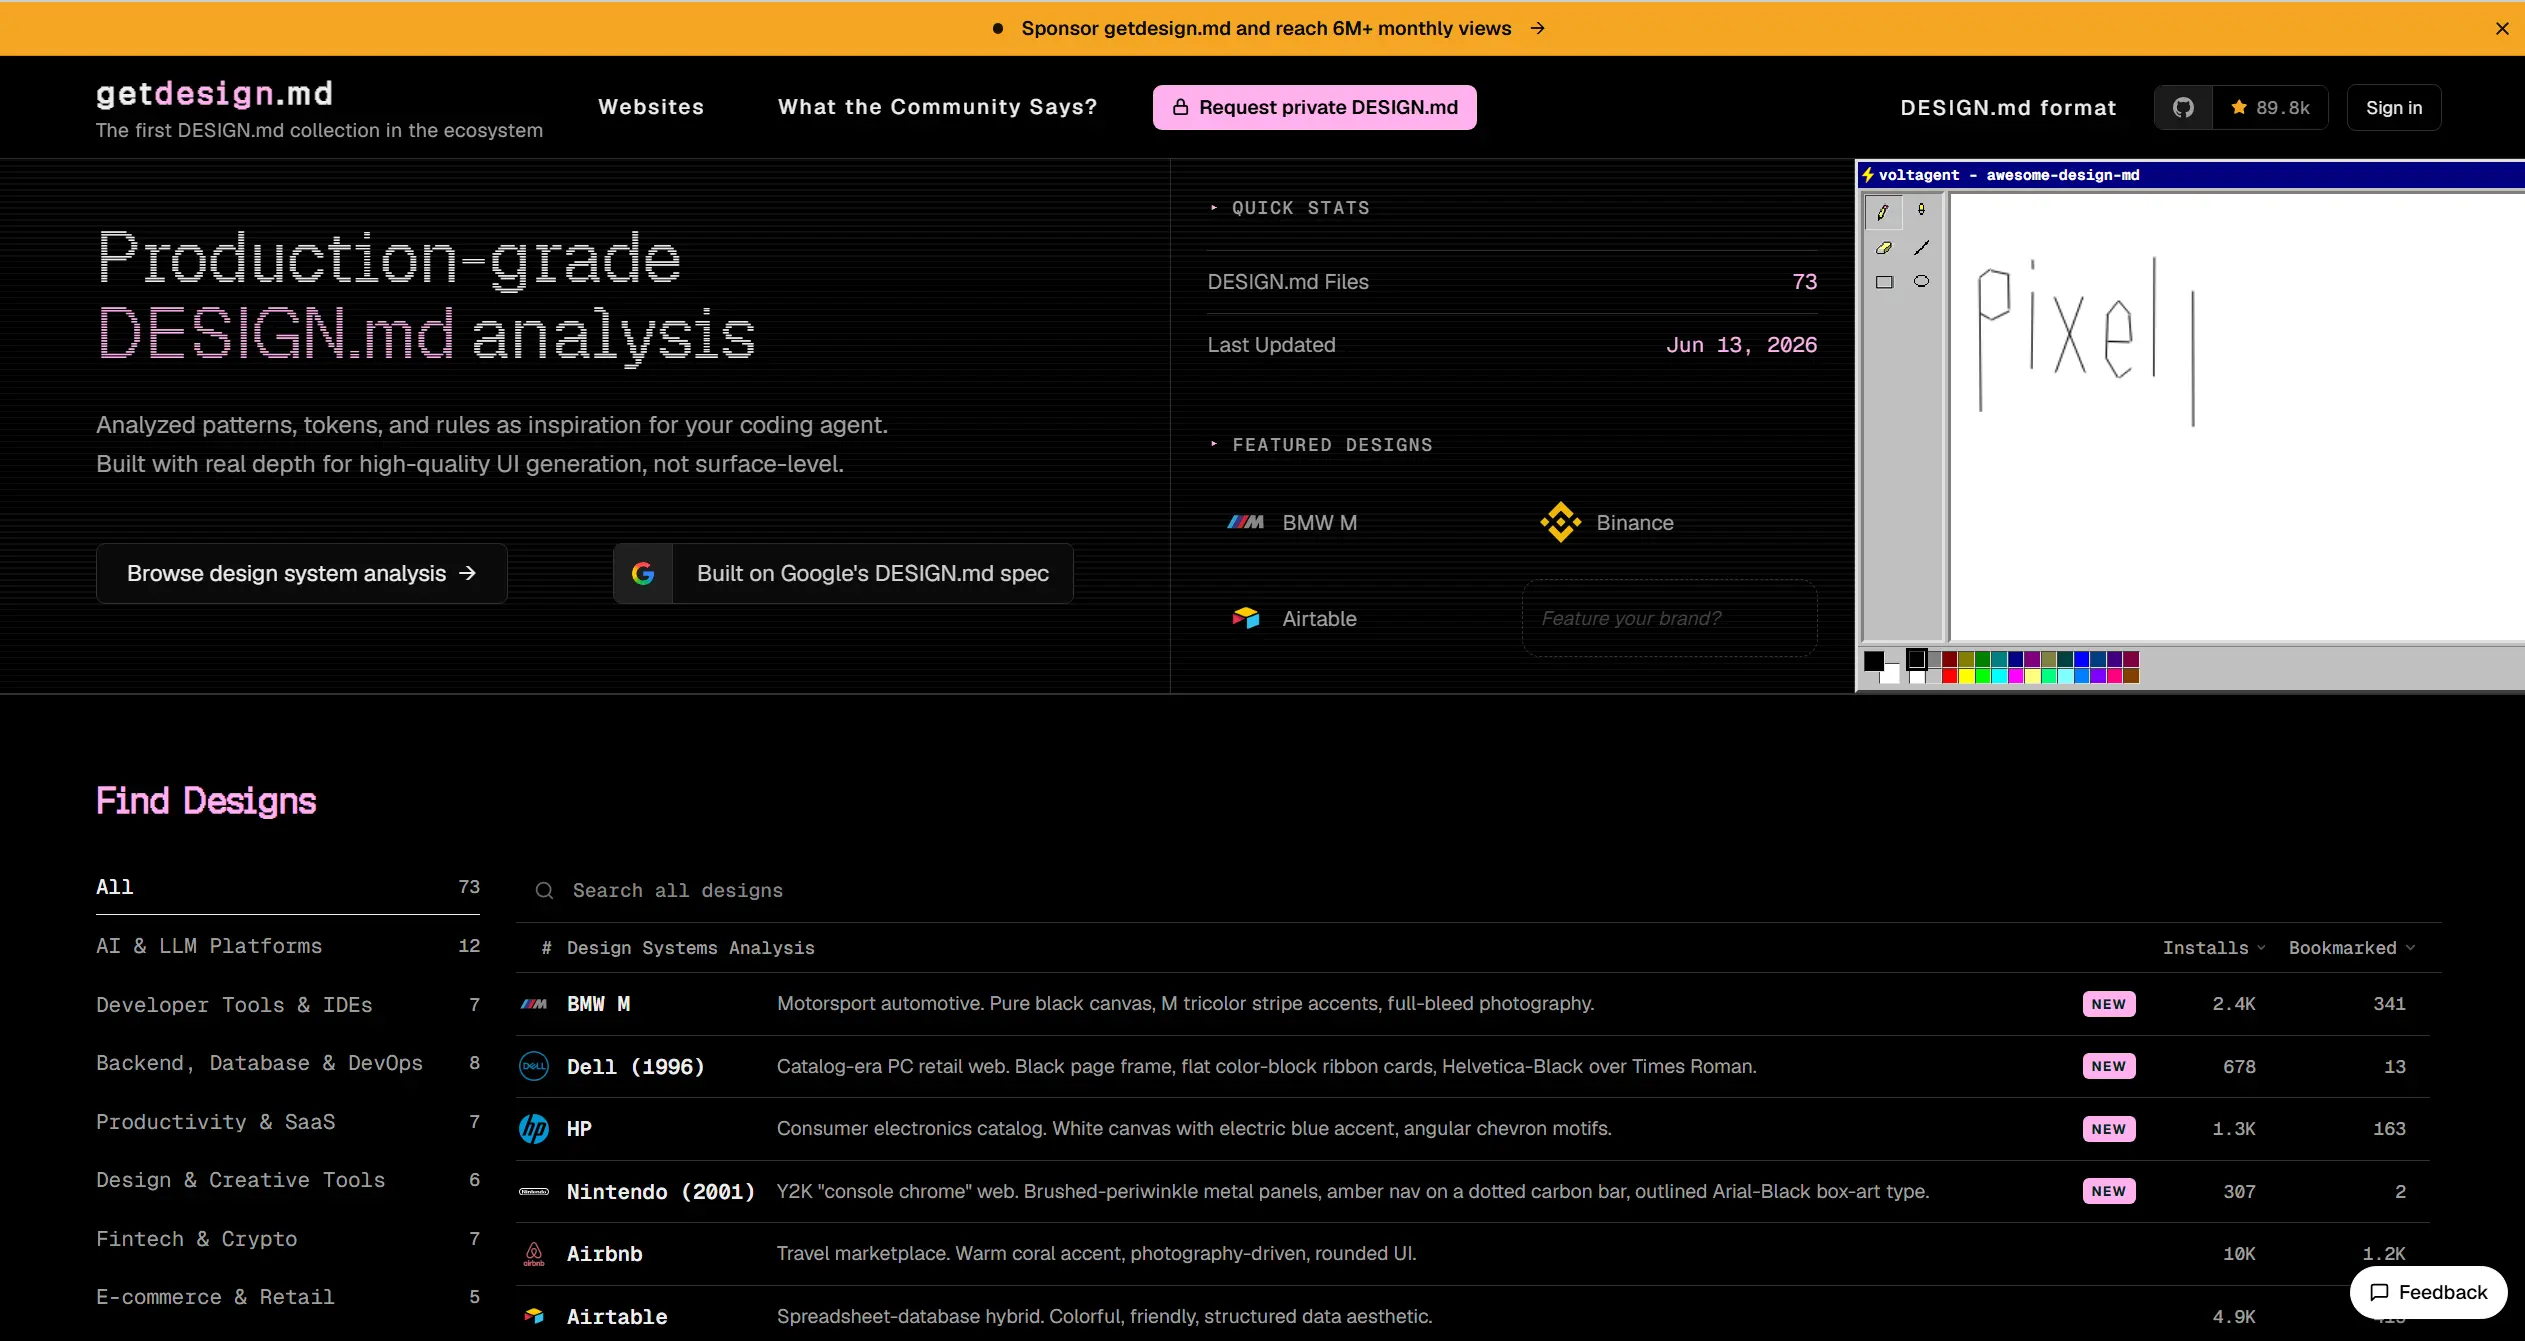Pick the red color in paint palette
This screenshot has height=1341, width=2525.
[1949, 676]
